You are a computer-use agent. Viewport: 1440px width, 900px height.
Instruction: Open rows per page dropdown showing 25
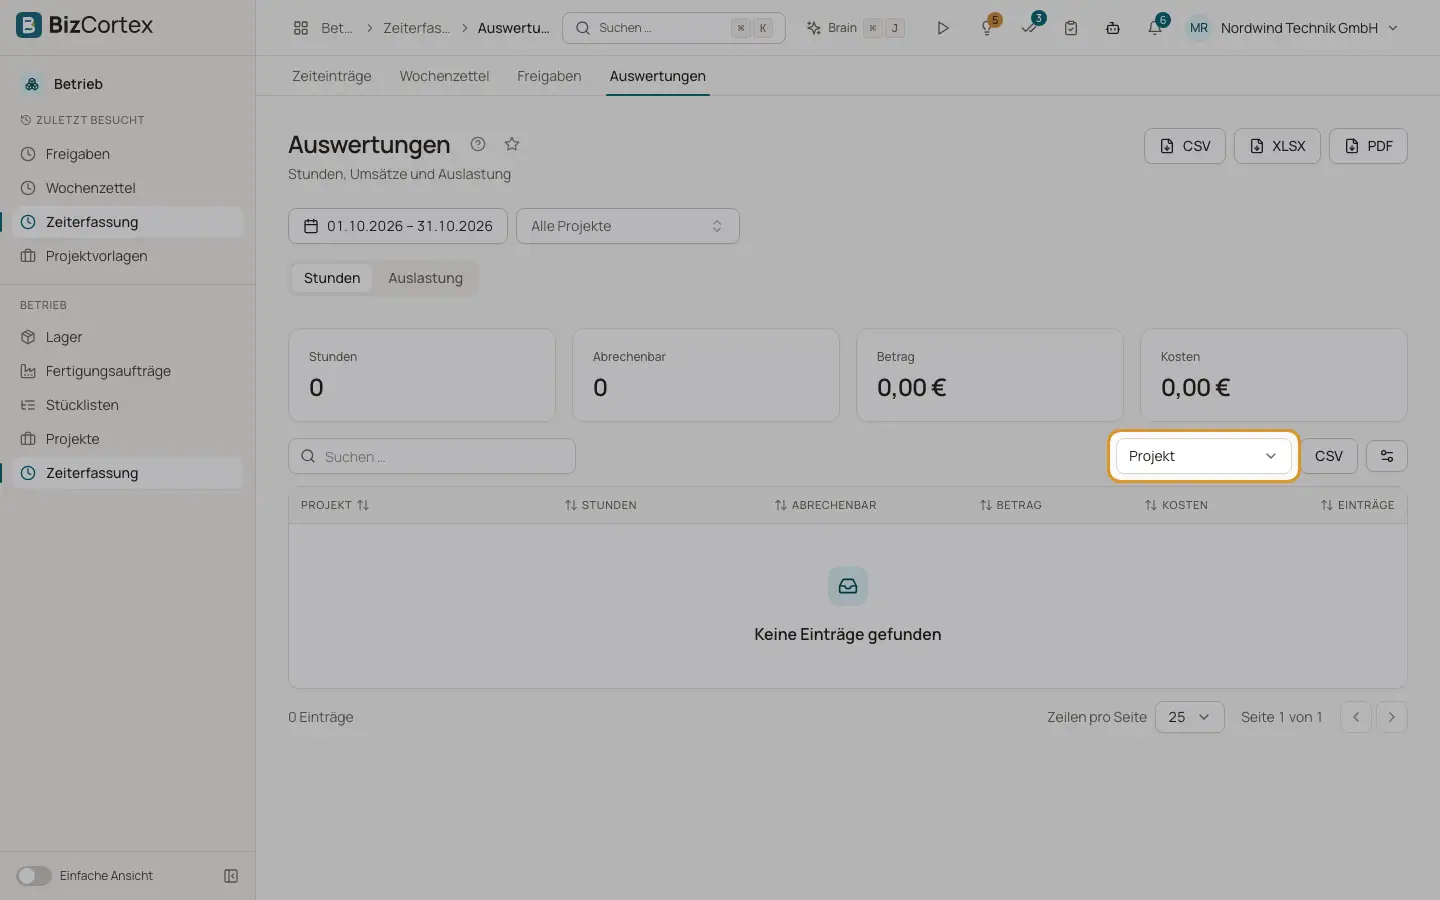(1190, 717)
